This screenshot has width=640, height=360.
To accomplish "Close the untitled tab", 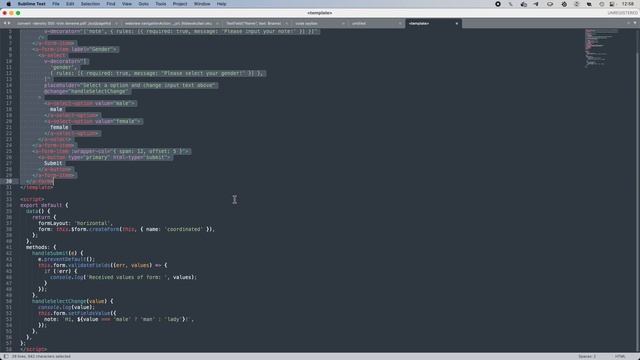I will [400, 24].
